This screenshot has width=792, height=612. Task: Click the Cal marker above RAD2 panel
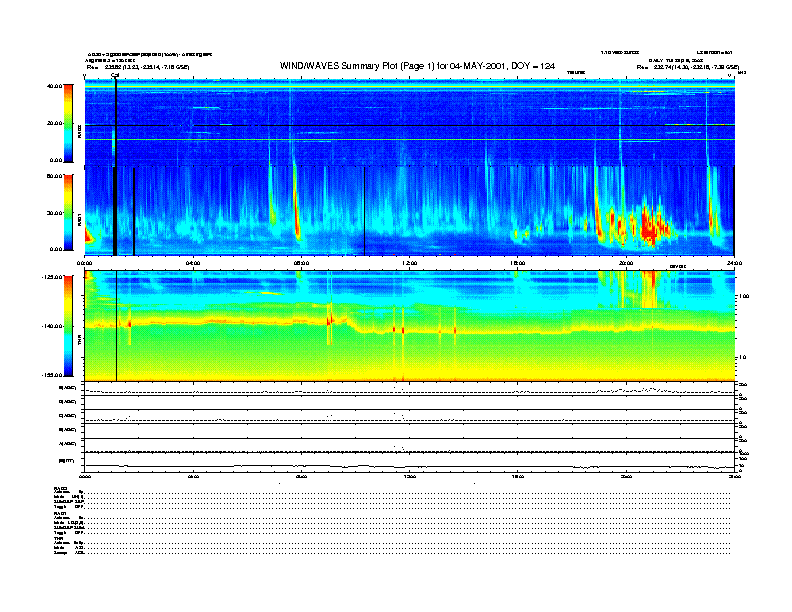(115, 75)
